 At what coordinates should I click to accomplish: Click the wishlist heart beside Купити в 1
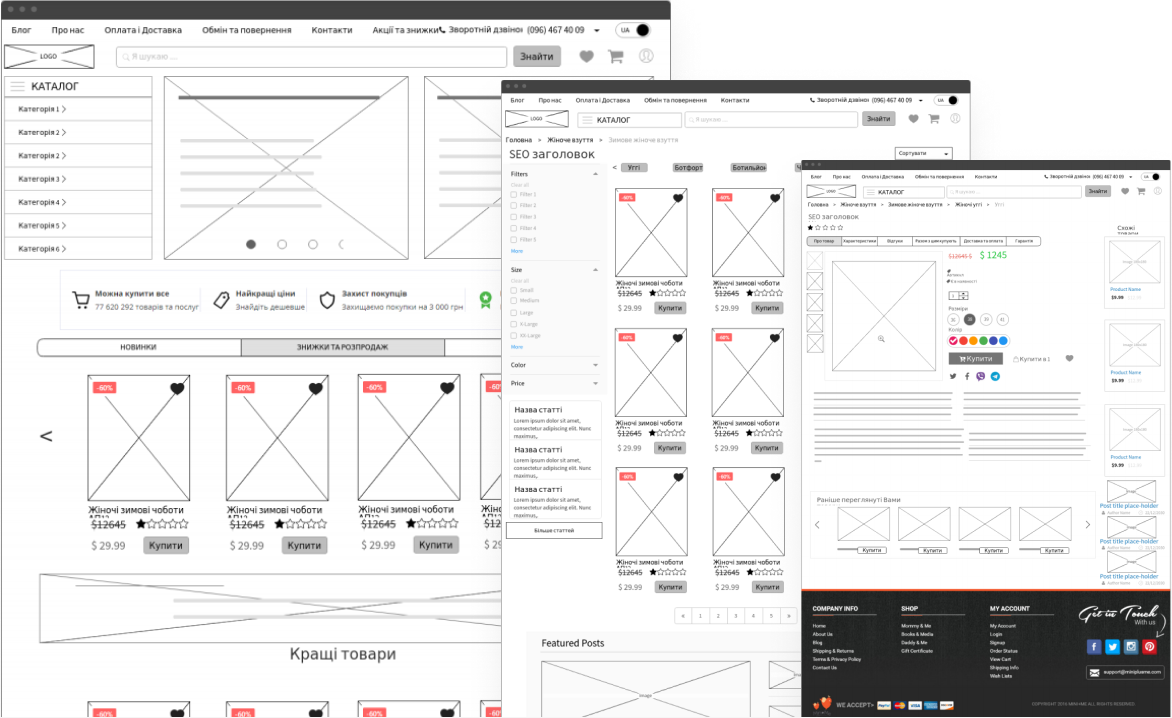(1069, 358)
